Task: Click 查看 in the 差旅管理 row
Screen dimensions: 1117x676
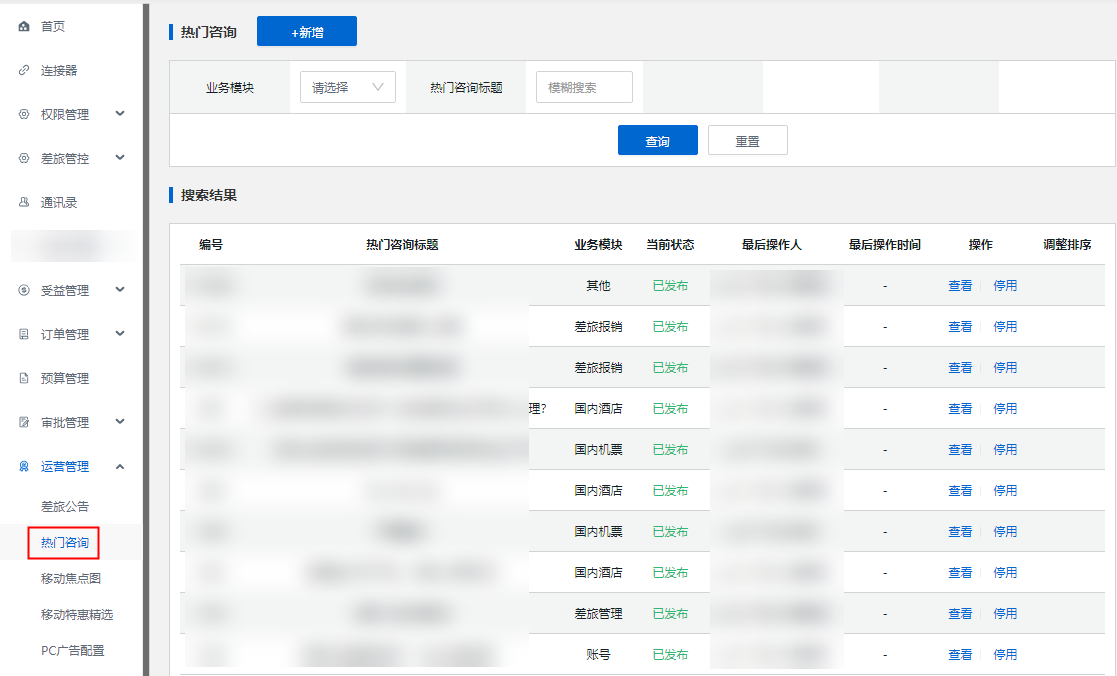Action: [x=960, y=613]
